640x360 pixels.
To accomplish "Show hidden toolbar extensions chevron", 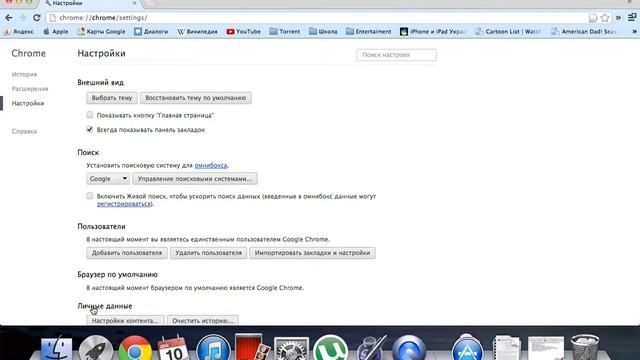I will (618, 18).
